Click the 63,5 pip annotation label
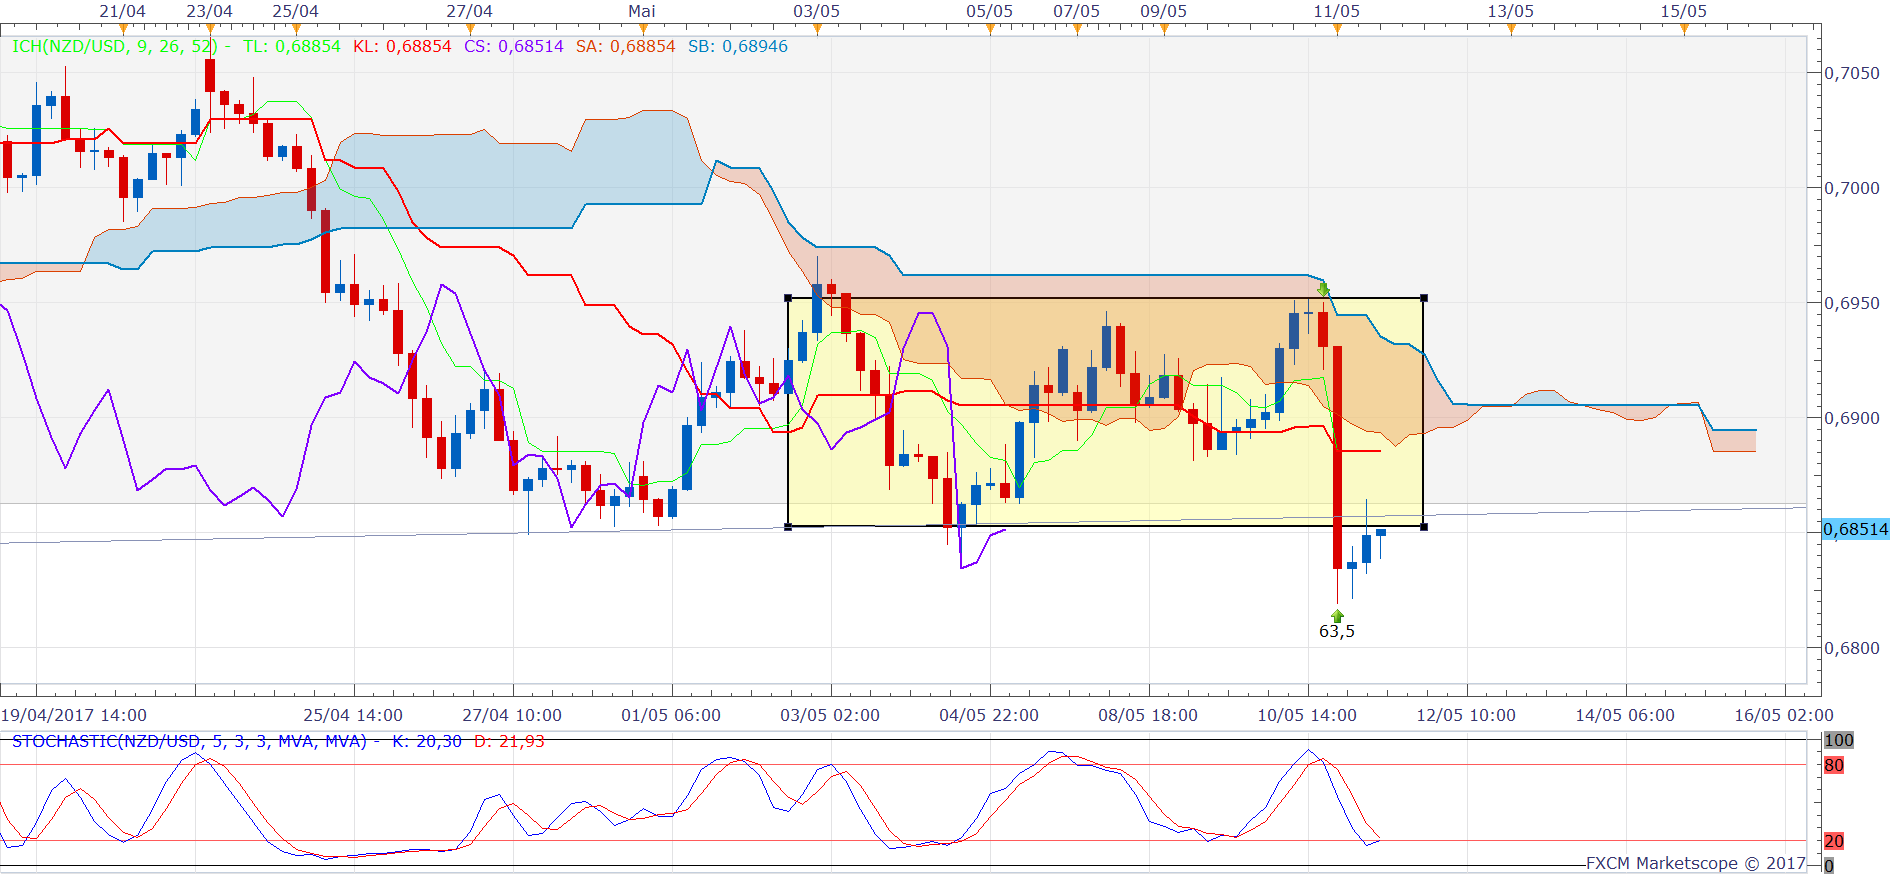Viewport: 1903px width, 874px height. pyautogui.click(x=1337, y=631)
